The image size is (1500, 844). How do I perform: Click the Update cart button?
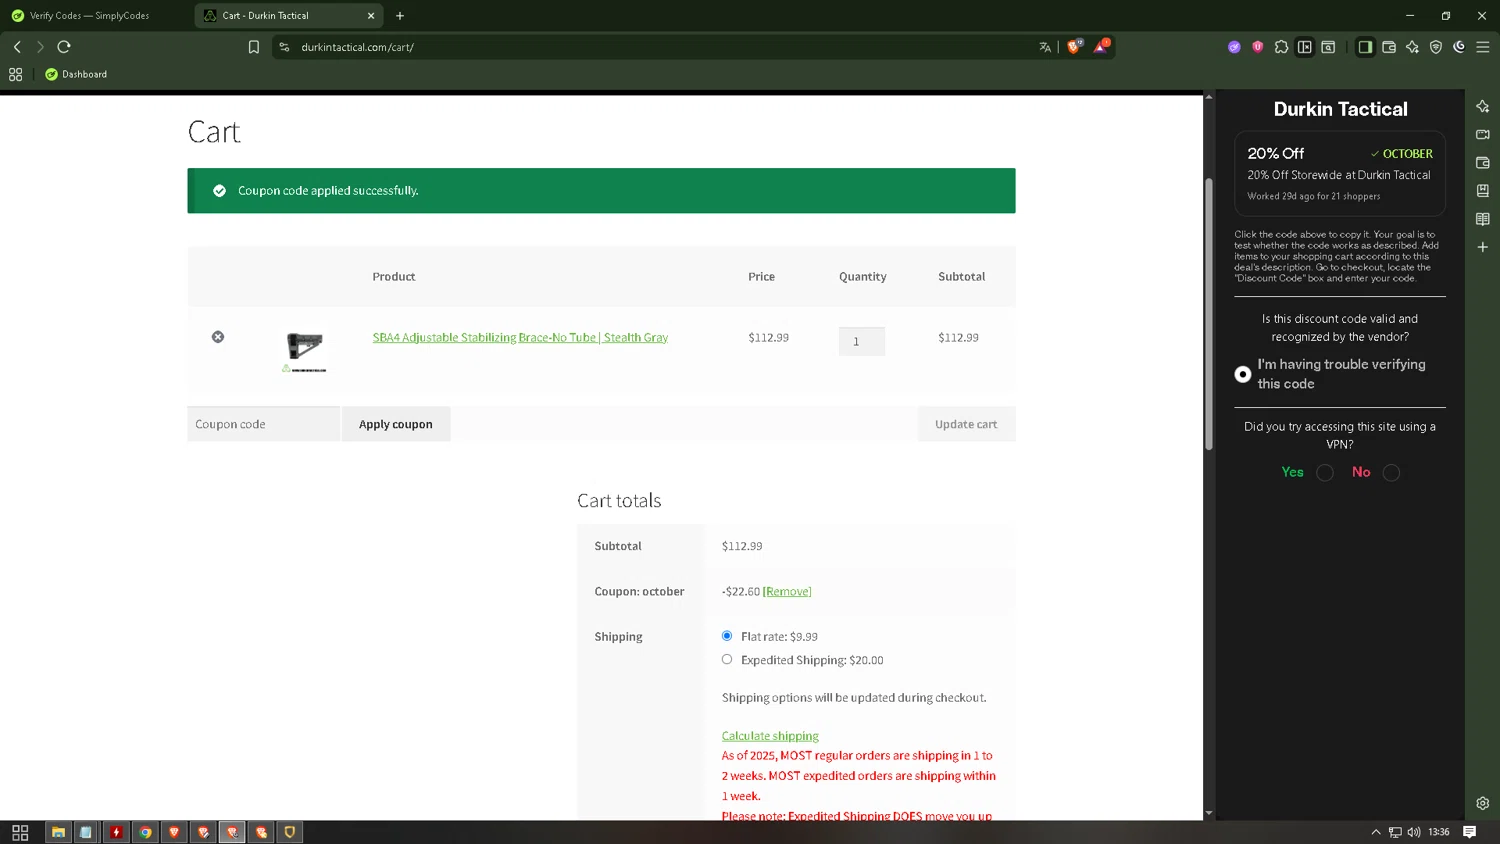pyautogui.click(x=966, y=424)
